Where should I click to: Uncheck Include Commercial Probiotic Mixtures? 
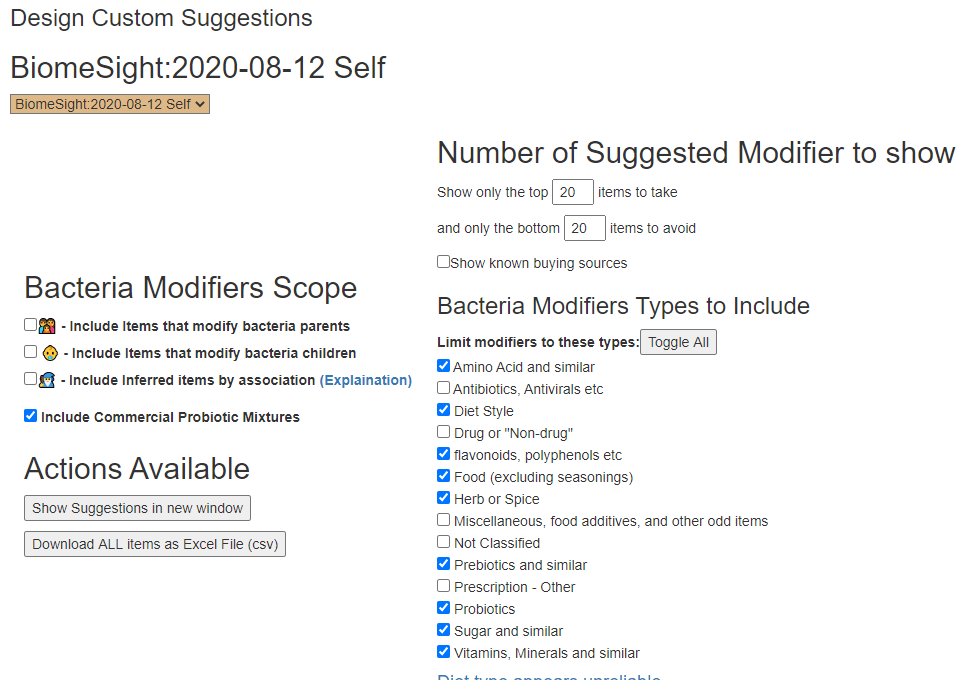click(31, 416)
